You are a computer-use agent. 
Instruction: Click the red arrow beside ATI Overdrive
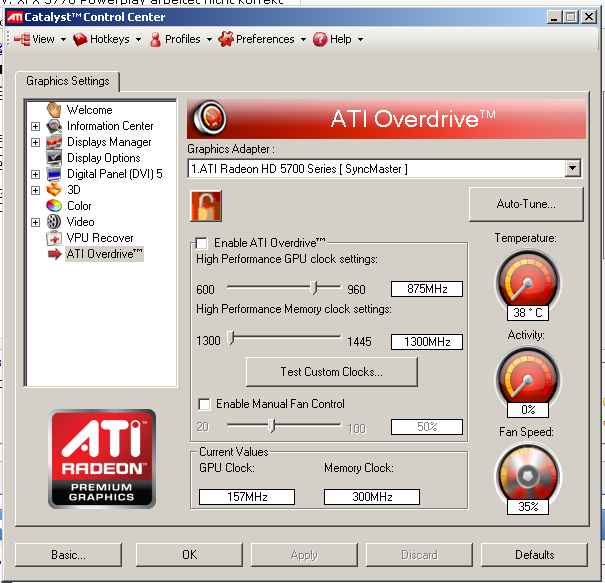(54, 254)
